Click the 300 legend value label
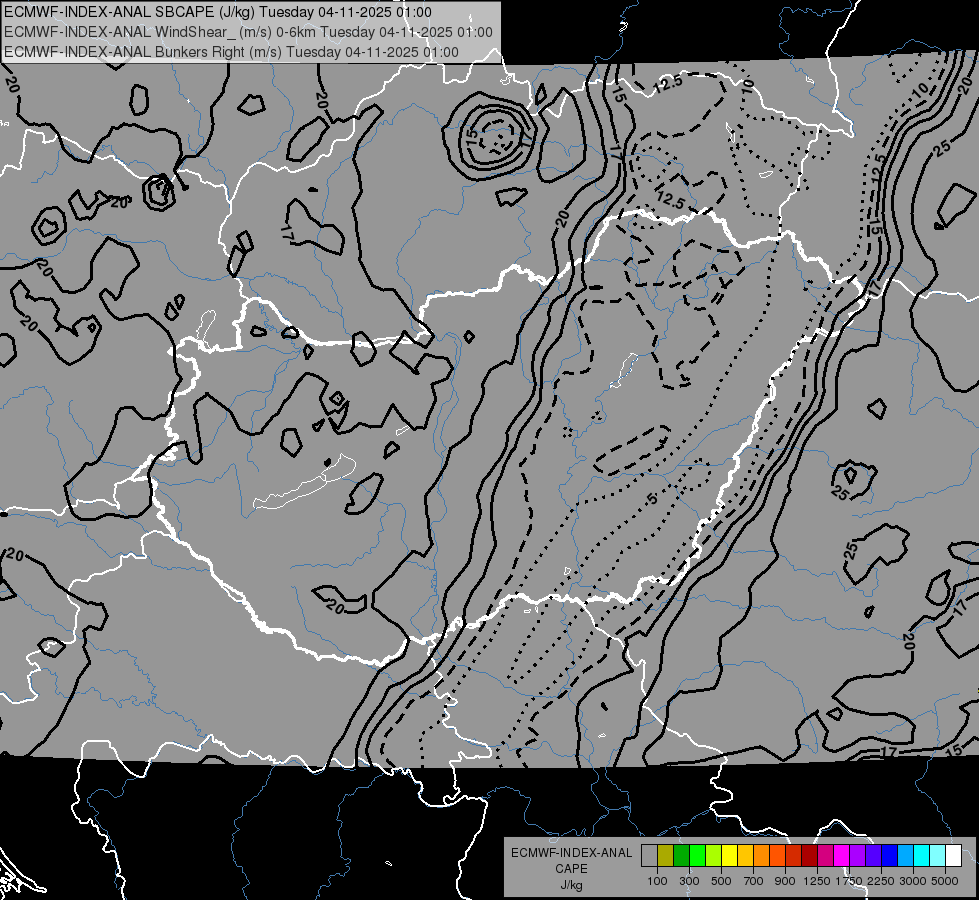 [689, 881]
